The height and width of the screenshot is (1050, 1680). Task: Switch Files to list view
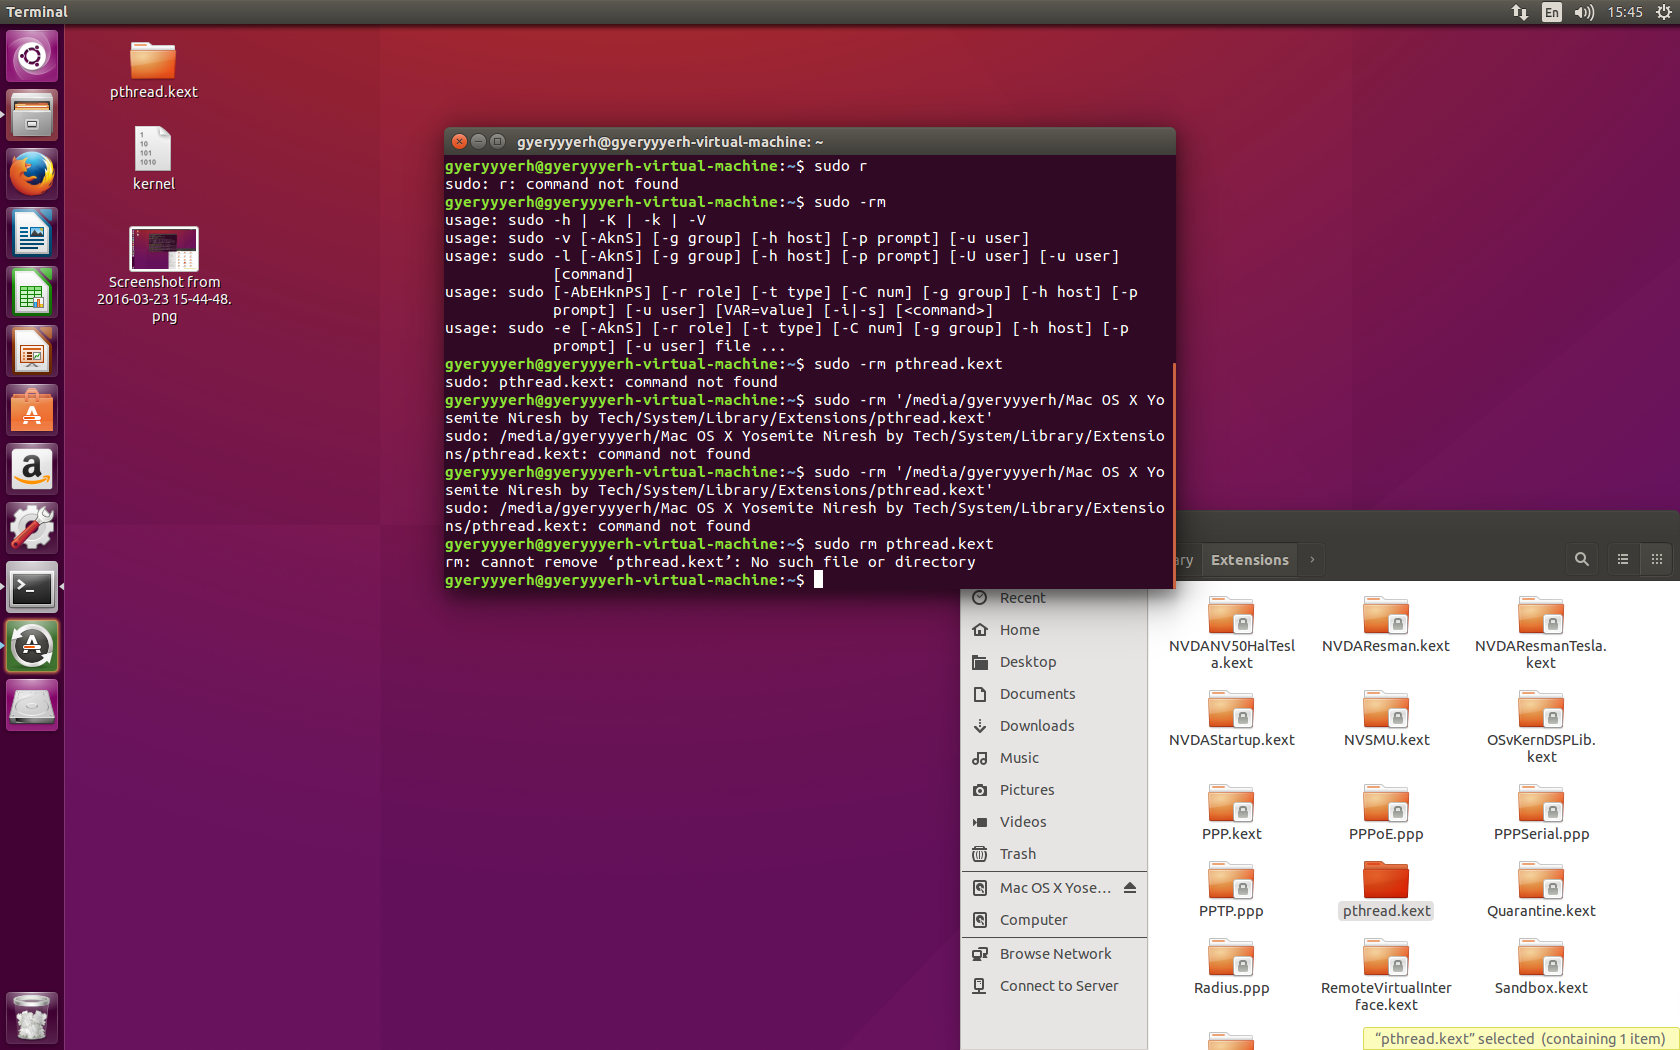click(1623, 559)
